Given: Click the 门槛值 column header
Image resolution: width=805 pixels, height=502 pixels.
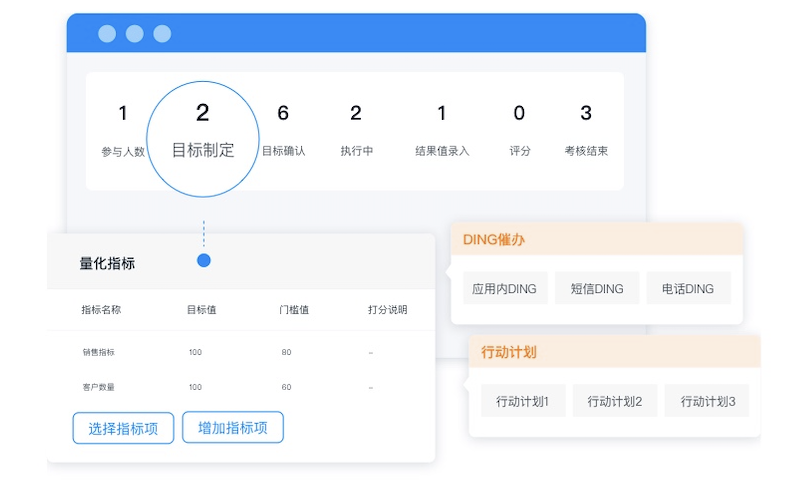Looking at the screenshot, I should pyautogui.click(x=294, y=310).
